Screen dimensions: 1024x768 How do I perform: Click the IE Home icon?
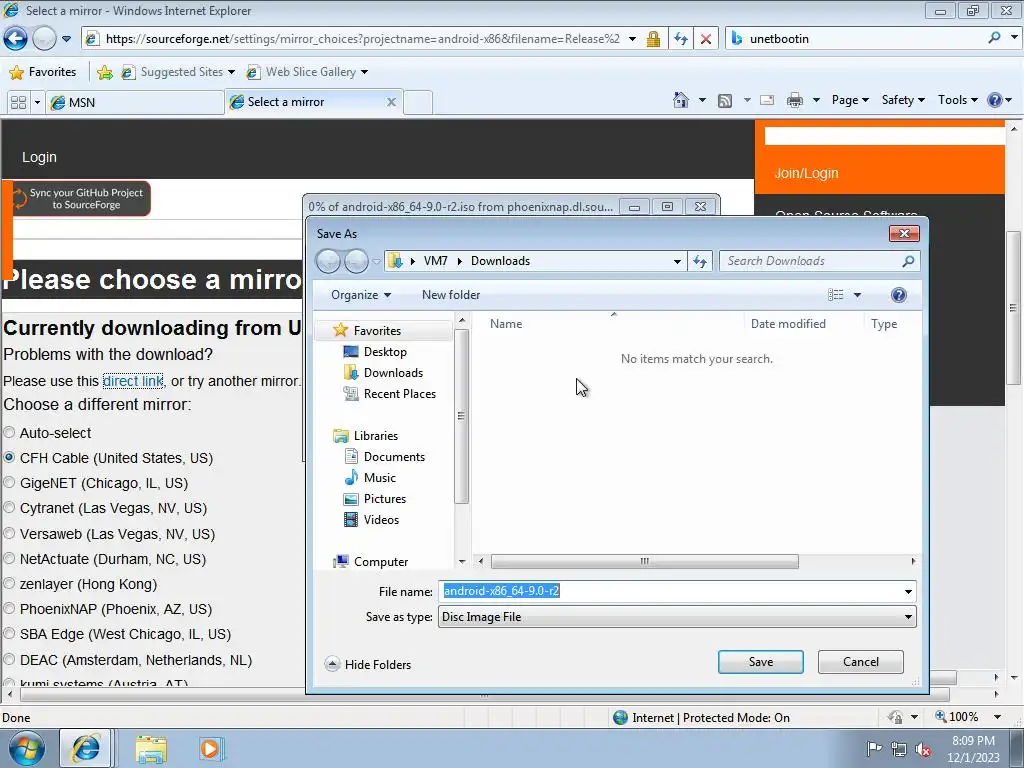(x=680, y=100)
